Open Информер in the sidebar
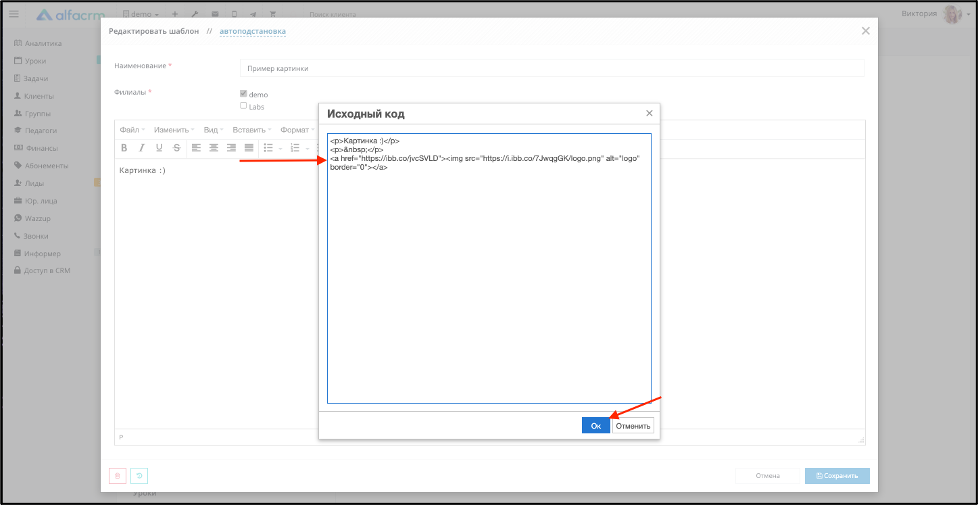 point(37,254)
